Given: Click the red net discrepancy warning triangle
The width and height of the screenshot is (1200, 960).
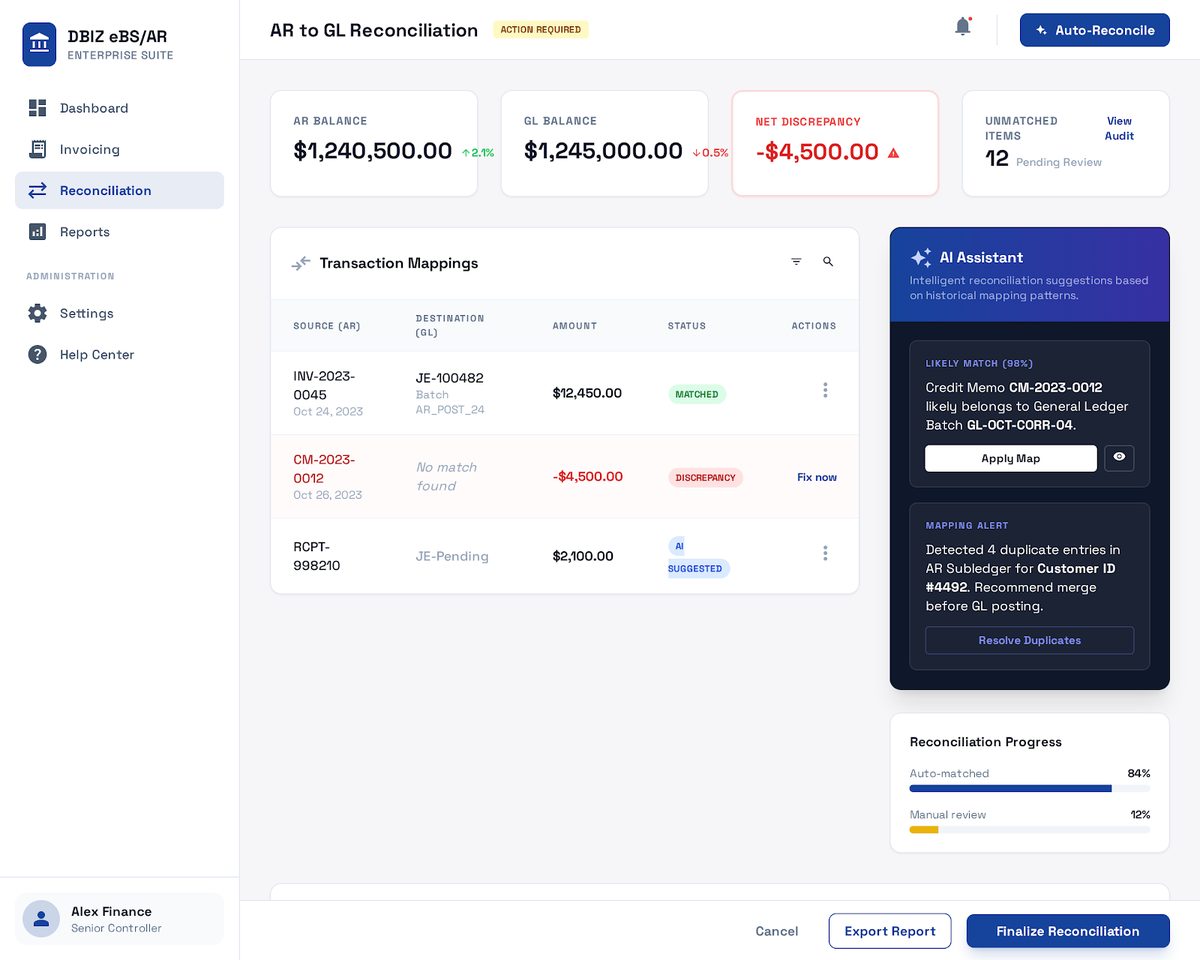Looking at the screenshot, I should point(893,153).
